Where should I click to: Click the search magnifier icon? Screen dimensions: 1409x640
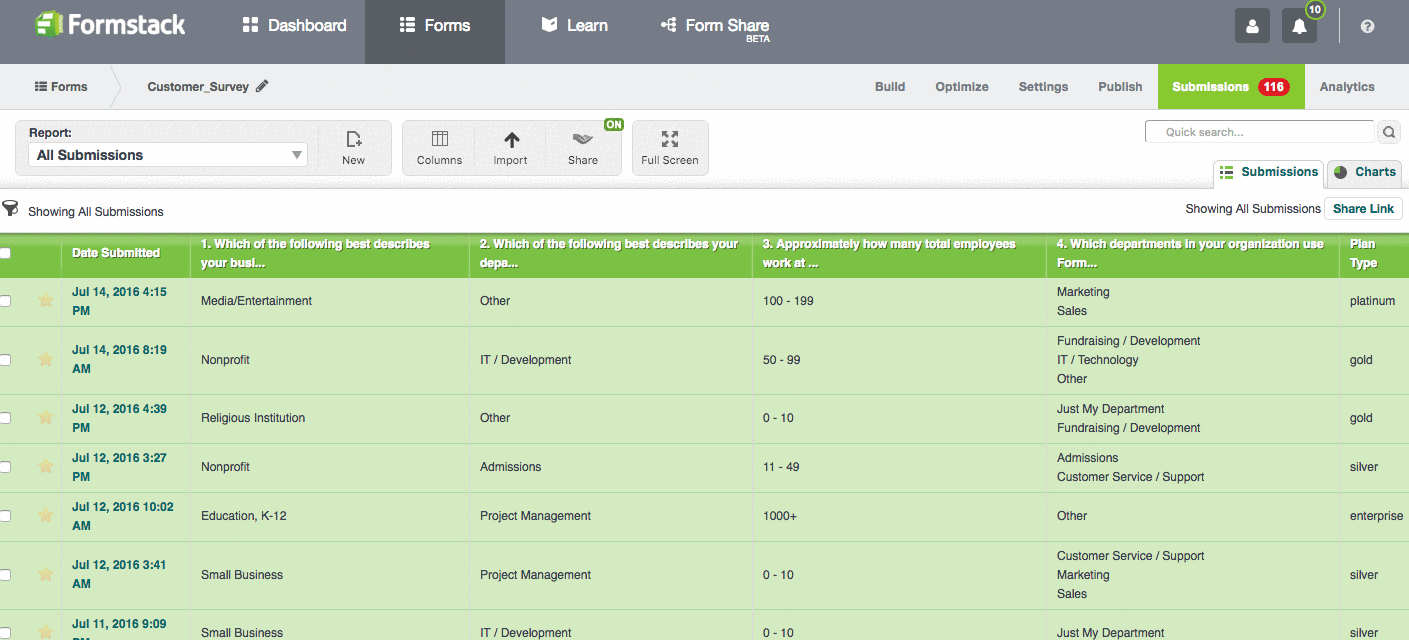click(x=1390, y=131)
